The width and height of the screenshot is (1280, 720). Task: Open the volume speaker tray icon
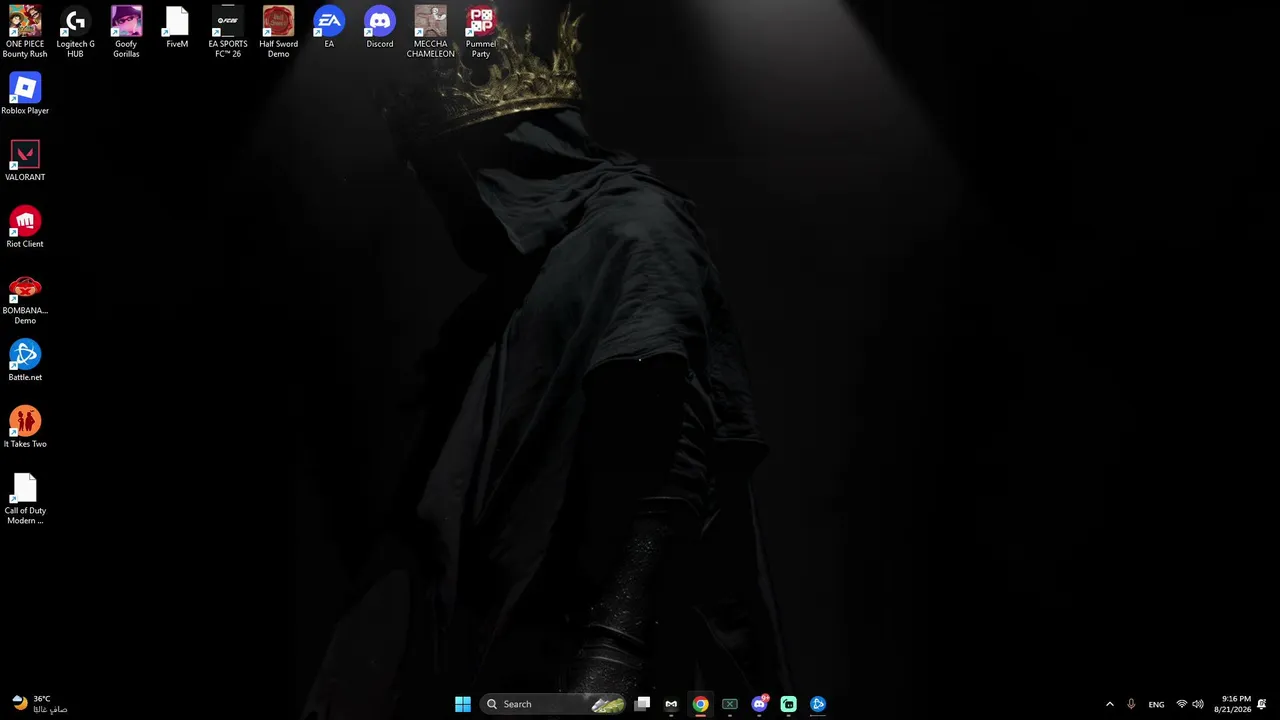[1198, 704]
